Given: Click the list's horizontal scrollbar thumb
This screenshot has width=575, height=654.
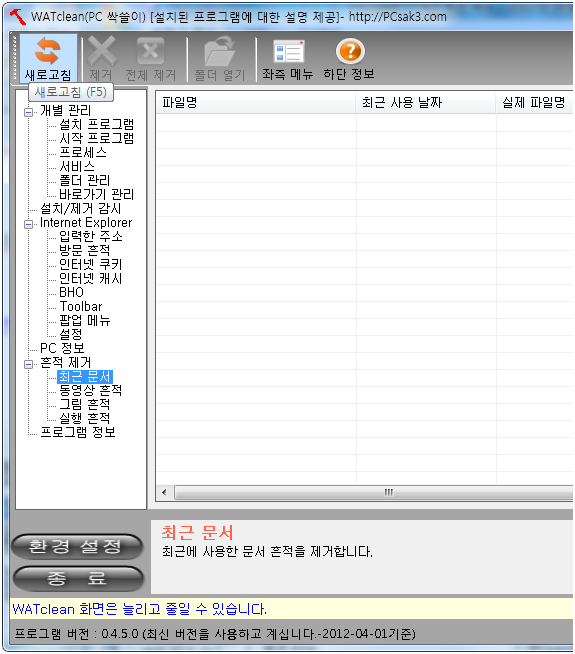Looking at the screenshot, I should [x=374, y=493].
